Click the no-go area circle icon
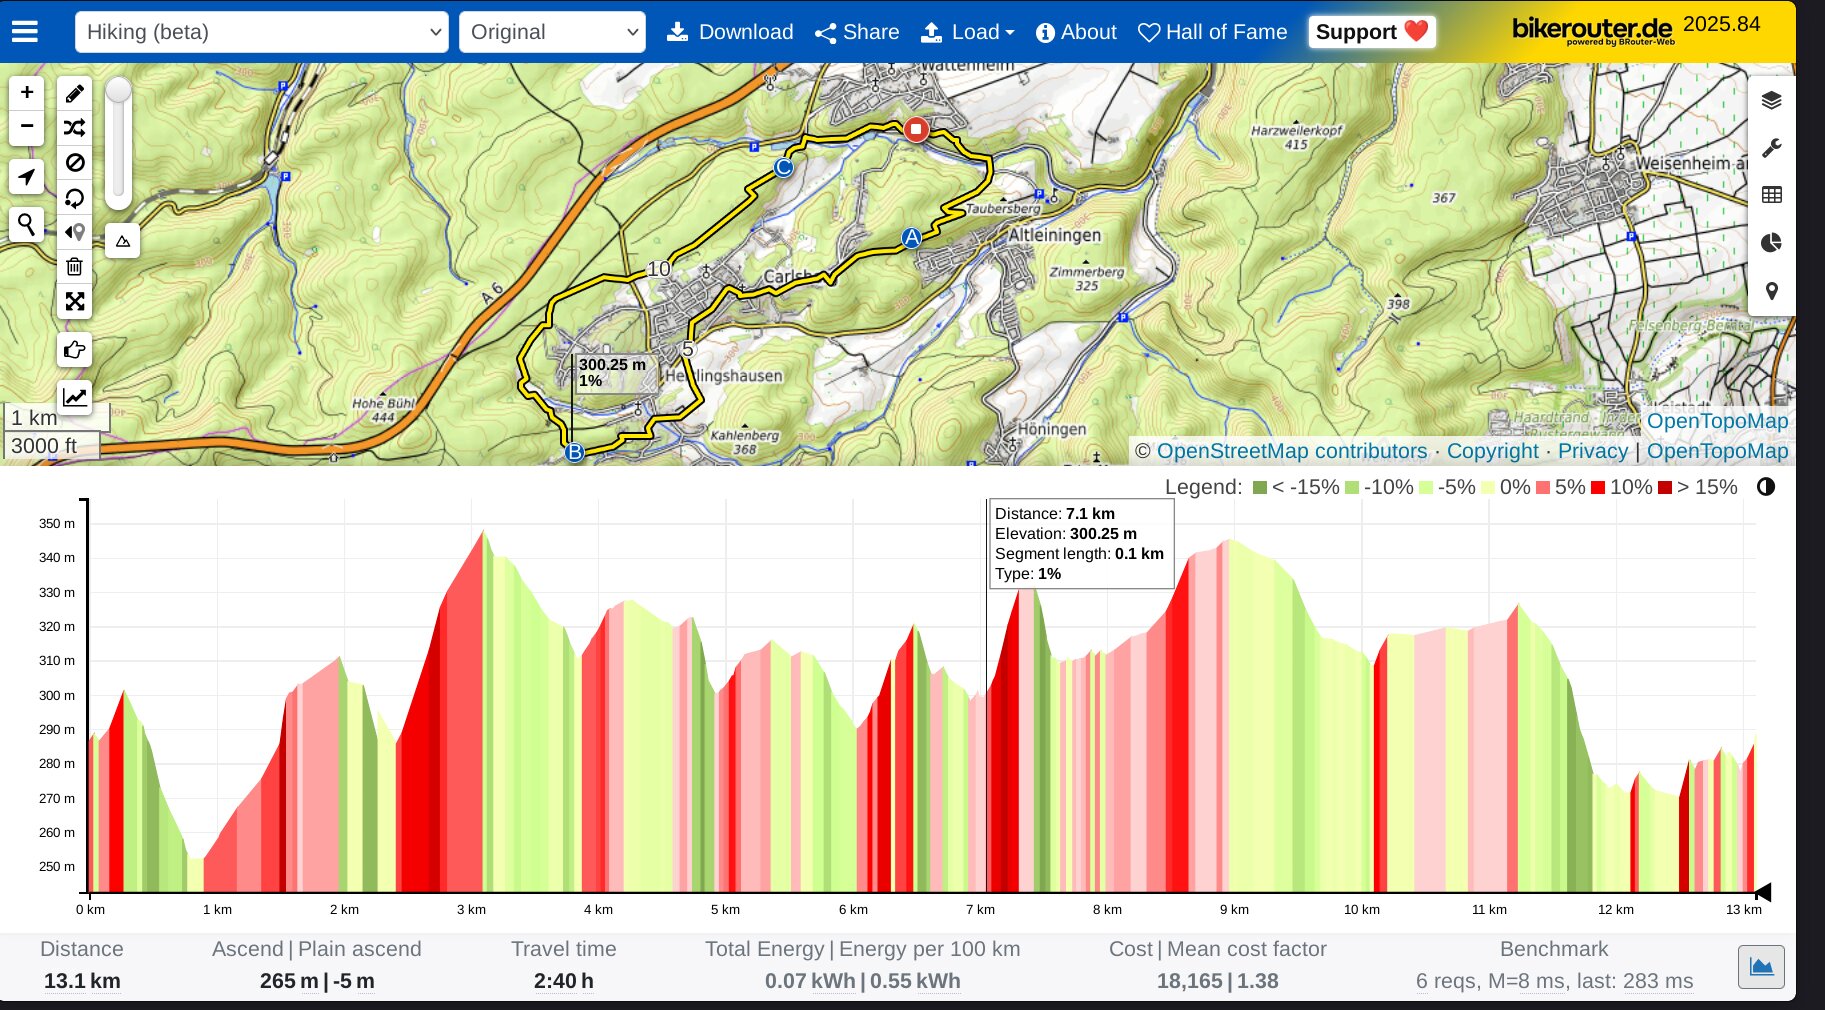This screenshot has height=1010, width=1825. point(74,163)
